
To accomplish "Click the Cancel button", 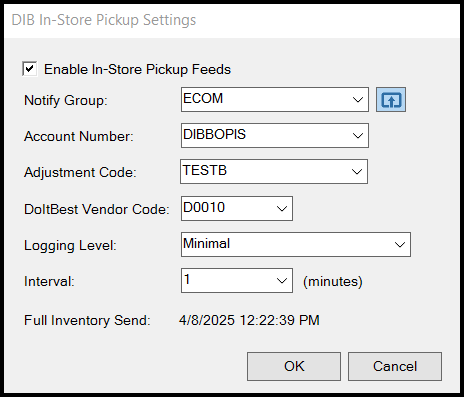I will coord(395,366).
